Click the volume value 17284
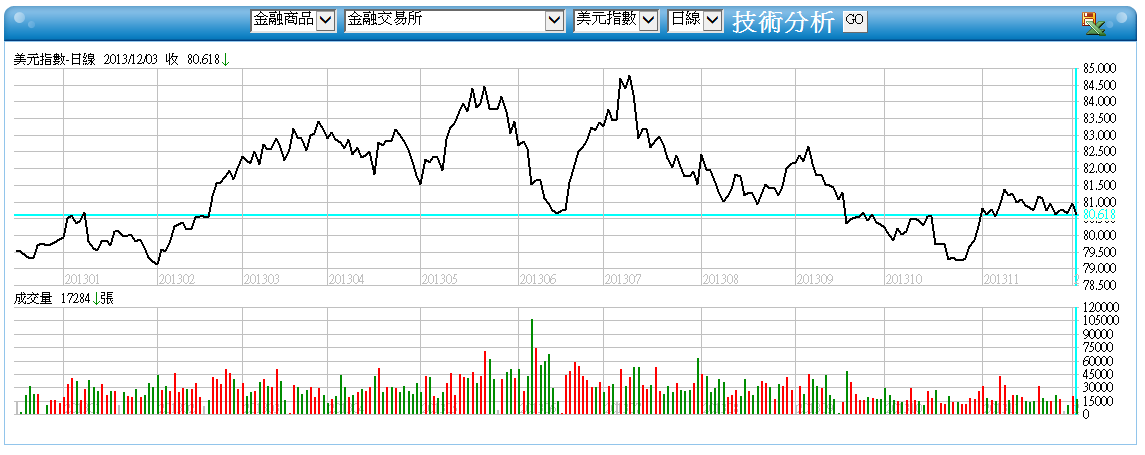The height and width of the screenshot is (455, 1145). pyautogui.click(x=74, y=297)
